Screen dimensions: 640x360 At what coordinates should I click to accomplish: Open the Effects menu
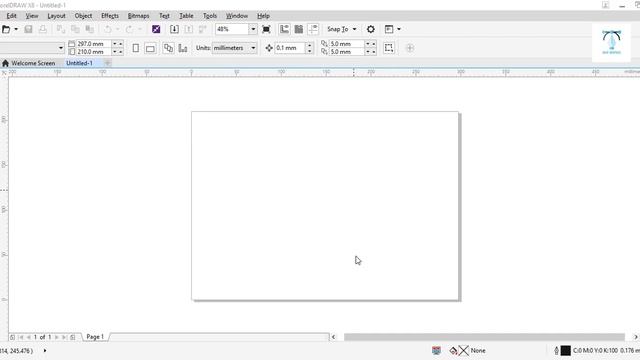[x=110, y=16]
